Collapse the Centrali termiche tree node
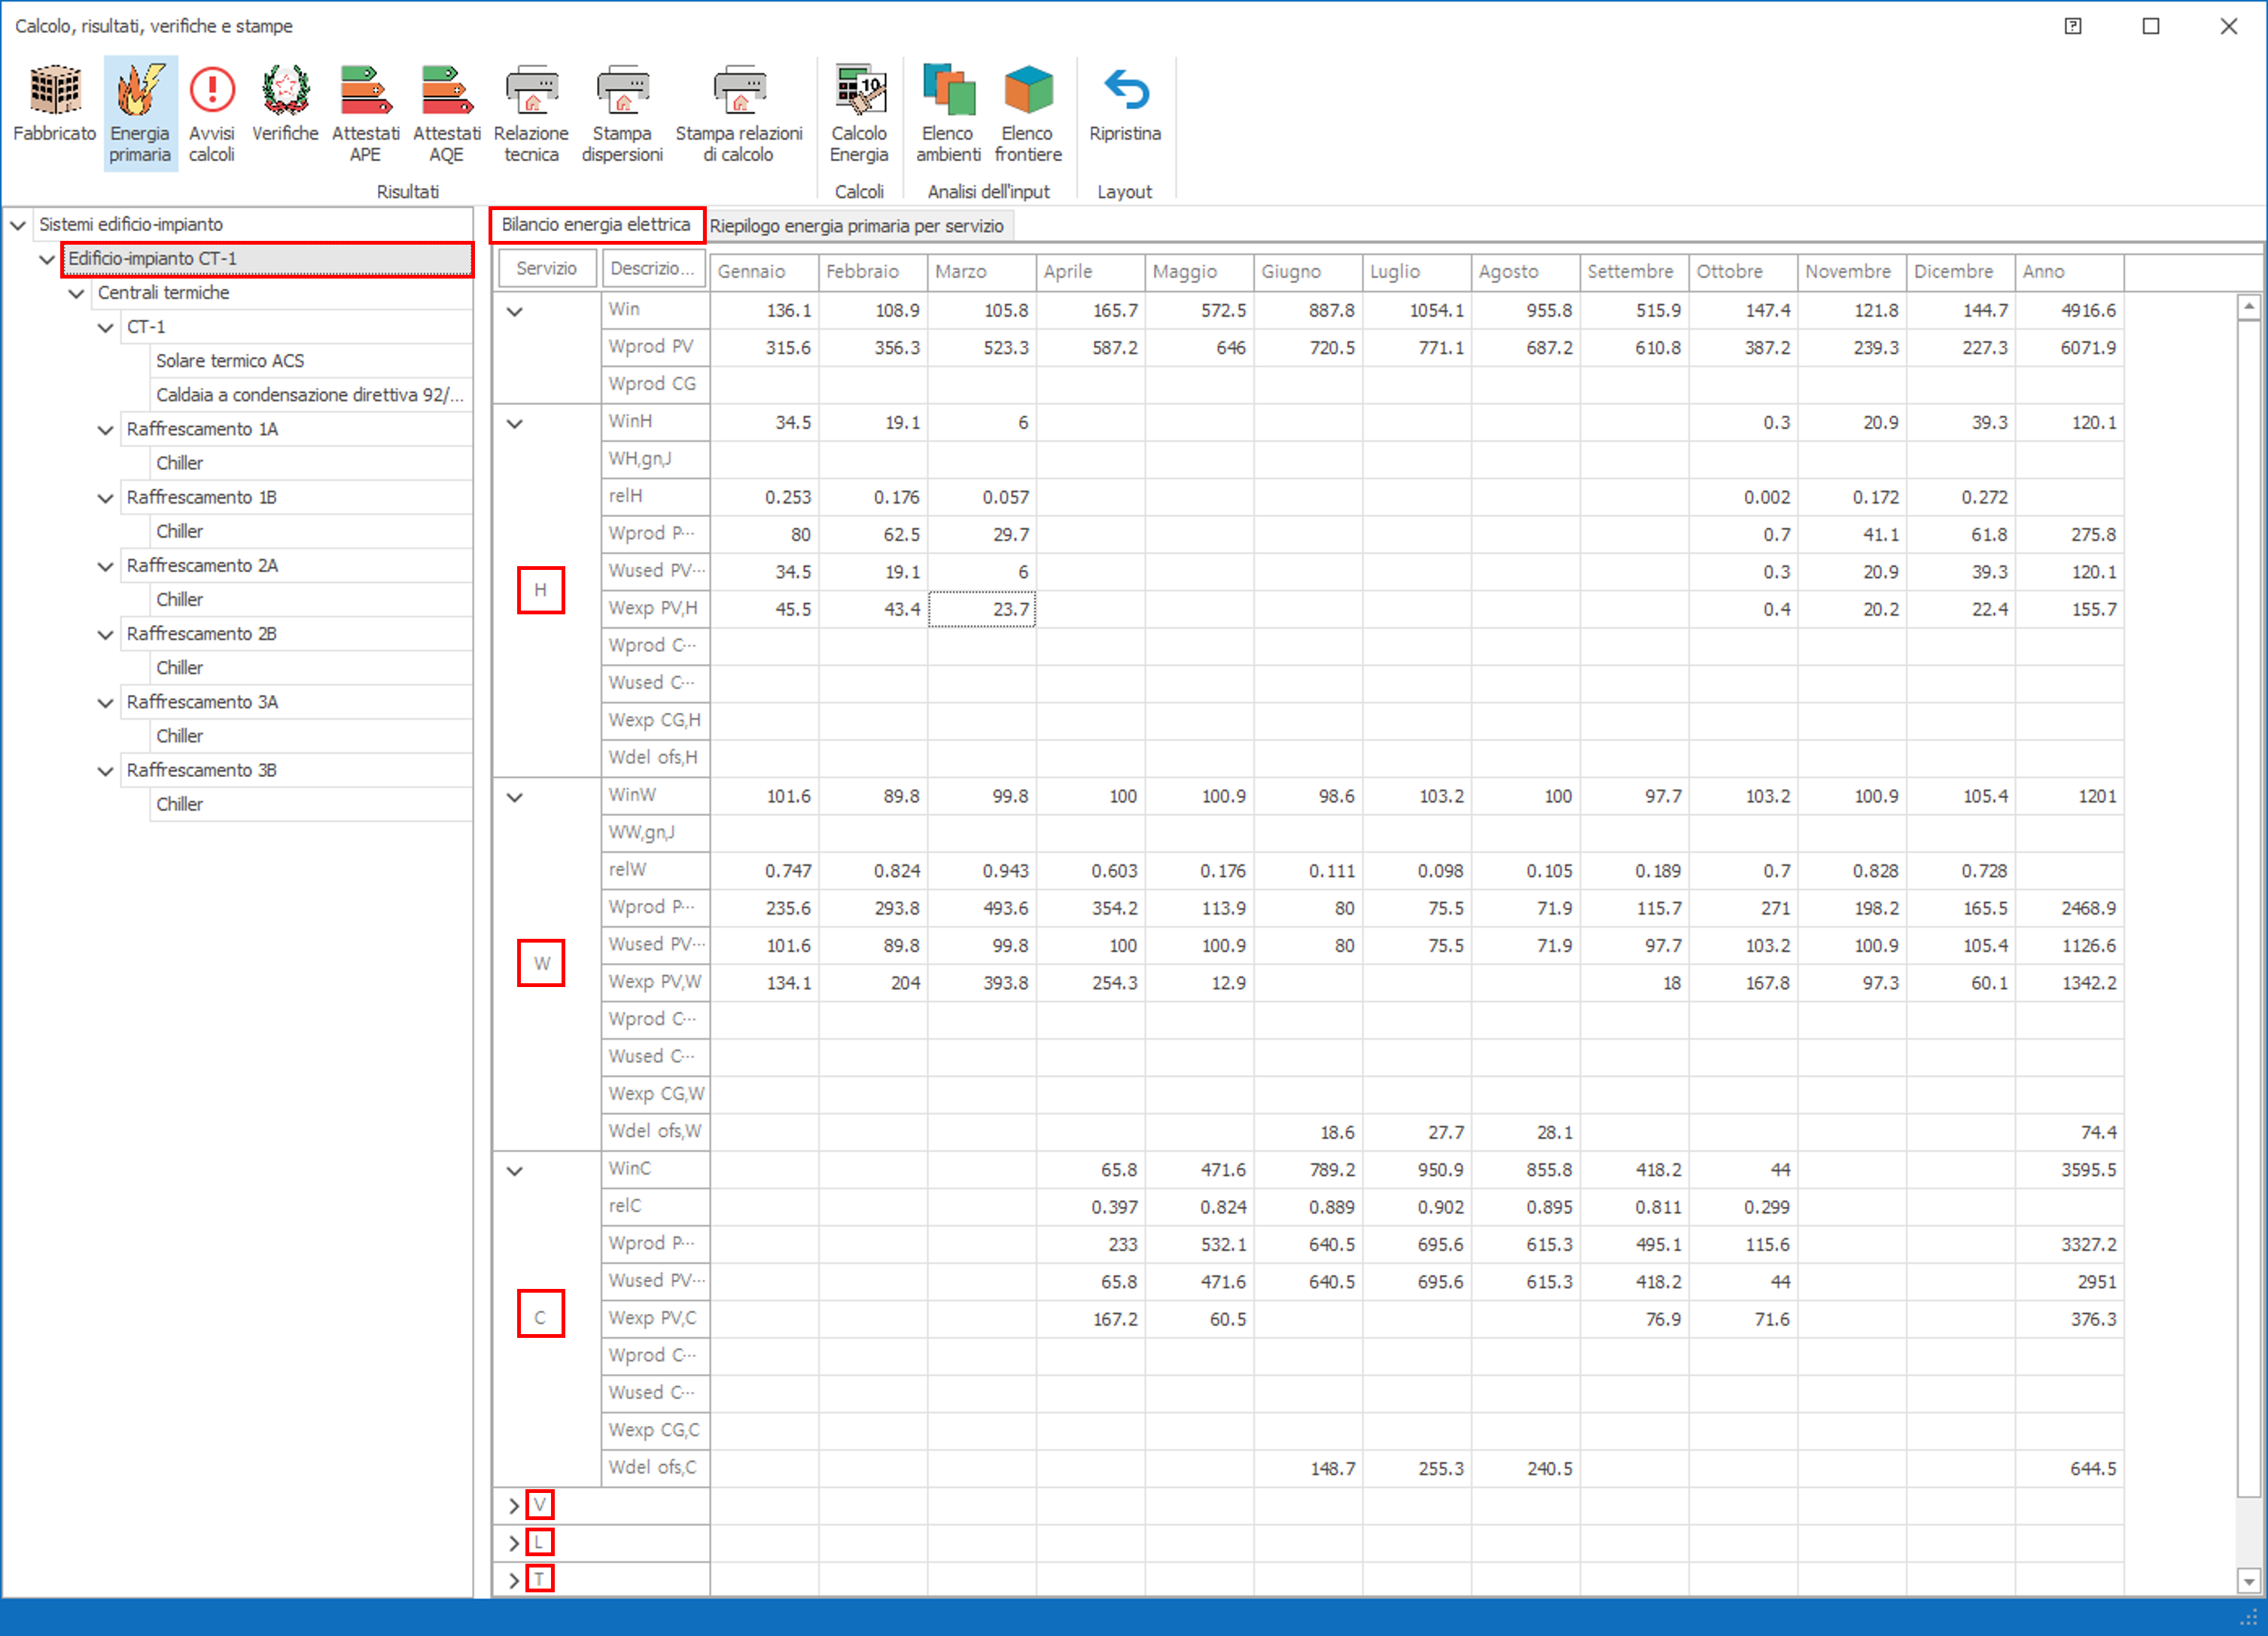The width and height of the screenshot is (2268, 1636). [x=77, y=294]
